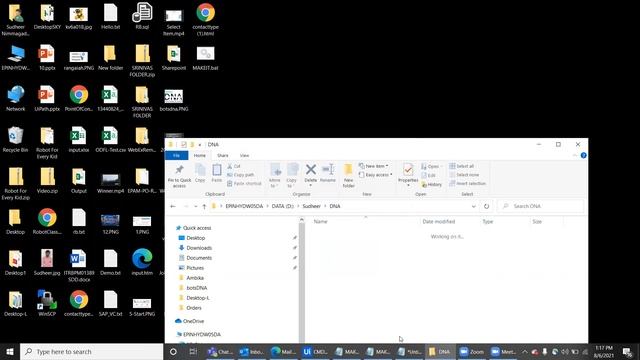Open the Easy access dropdown
This screenshot has height=360, width=640.
(376, 175)
